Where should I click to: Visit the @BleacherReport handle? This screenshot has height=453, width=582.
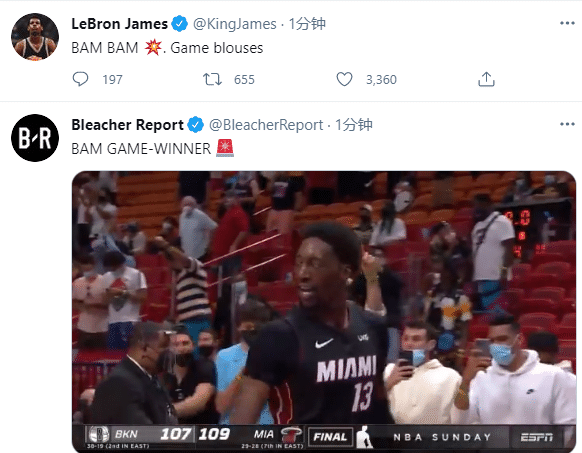pos(266,125)
